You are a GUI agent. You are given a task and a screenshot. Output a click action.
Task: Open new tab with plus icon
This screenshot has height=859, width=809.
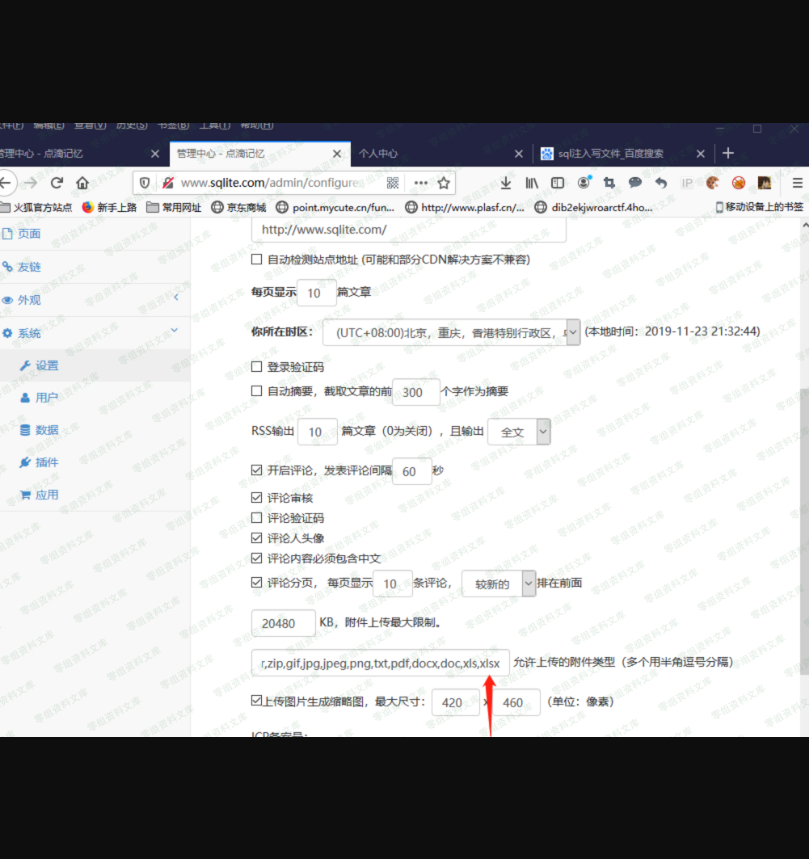[728, 153]
